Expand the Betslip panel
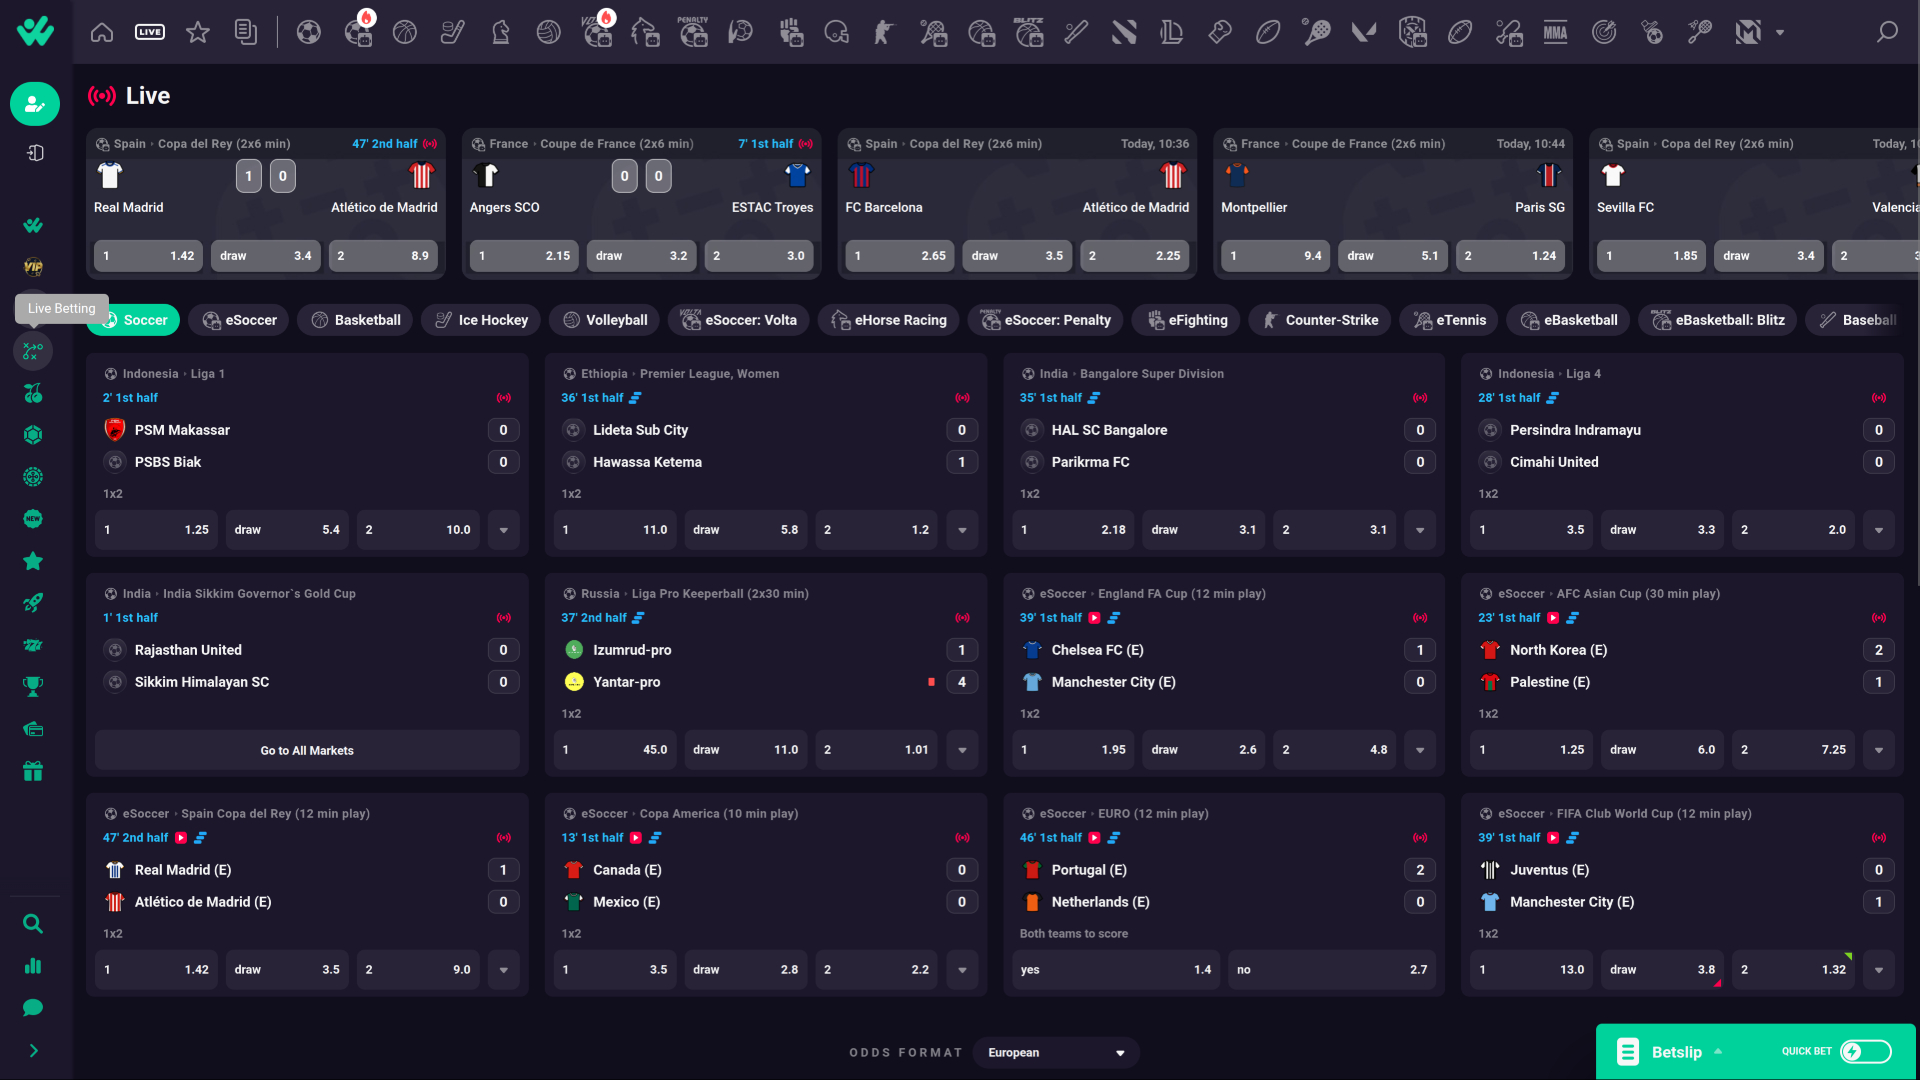 click(x=1677, y=1052)
